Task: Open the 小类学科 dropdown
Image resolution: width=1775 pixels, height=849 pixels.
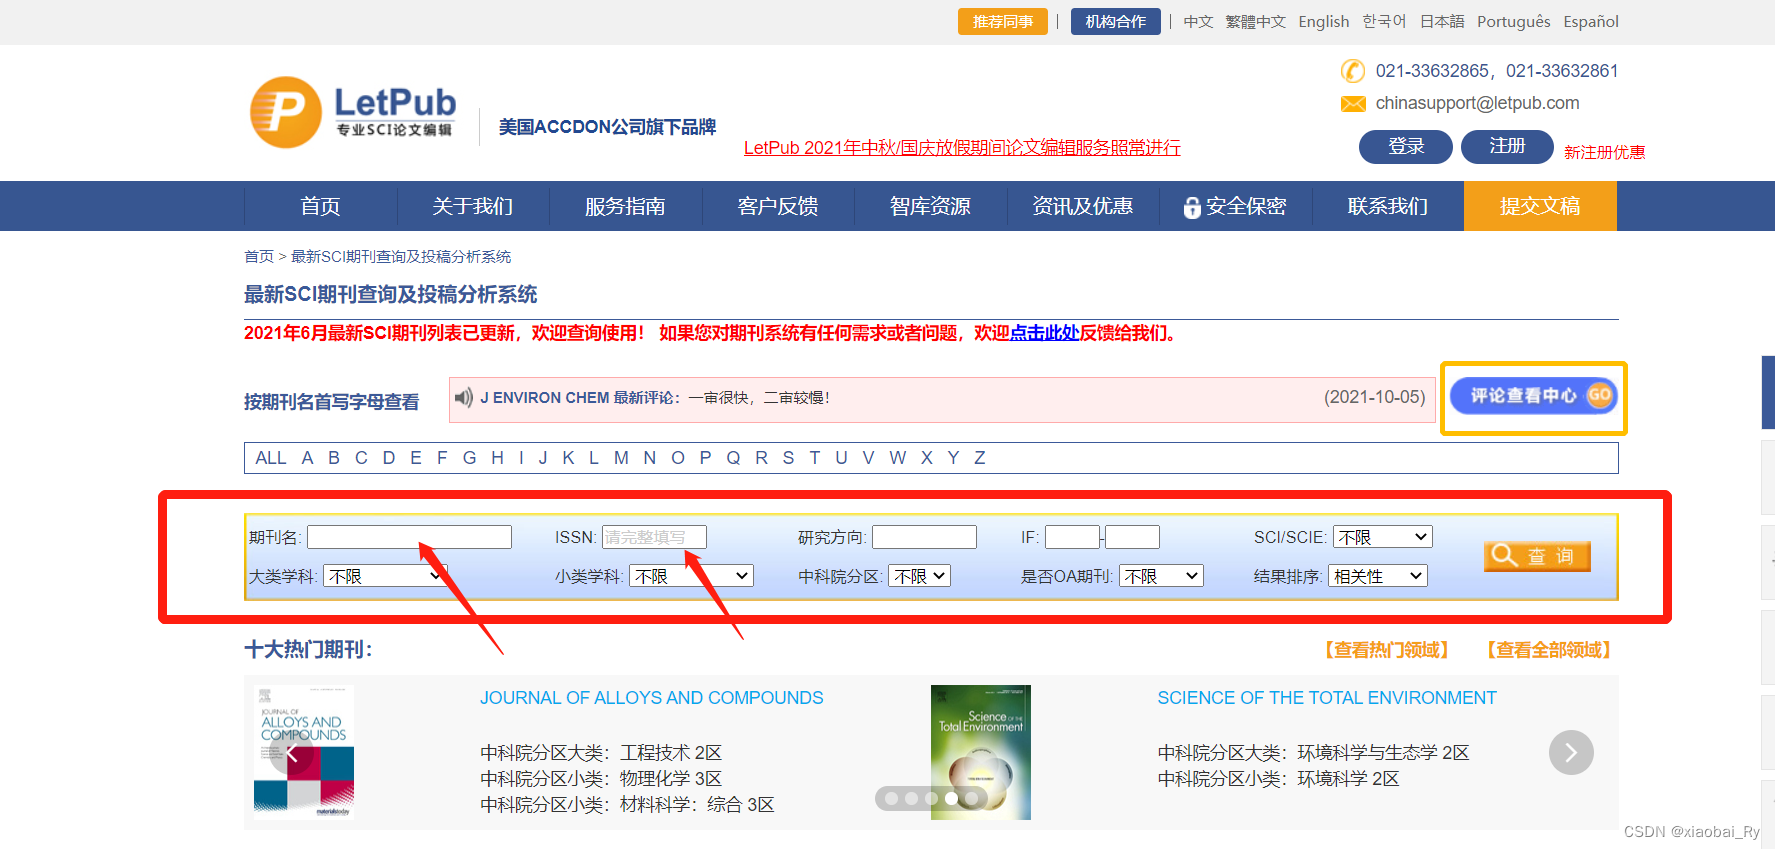Action: click(x=691, y=576)
